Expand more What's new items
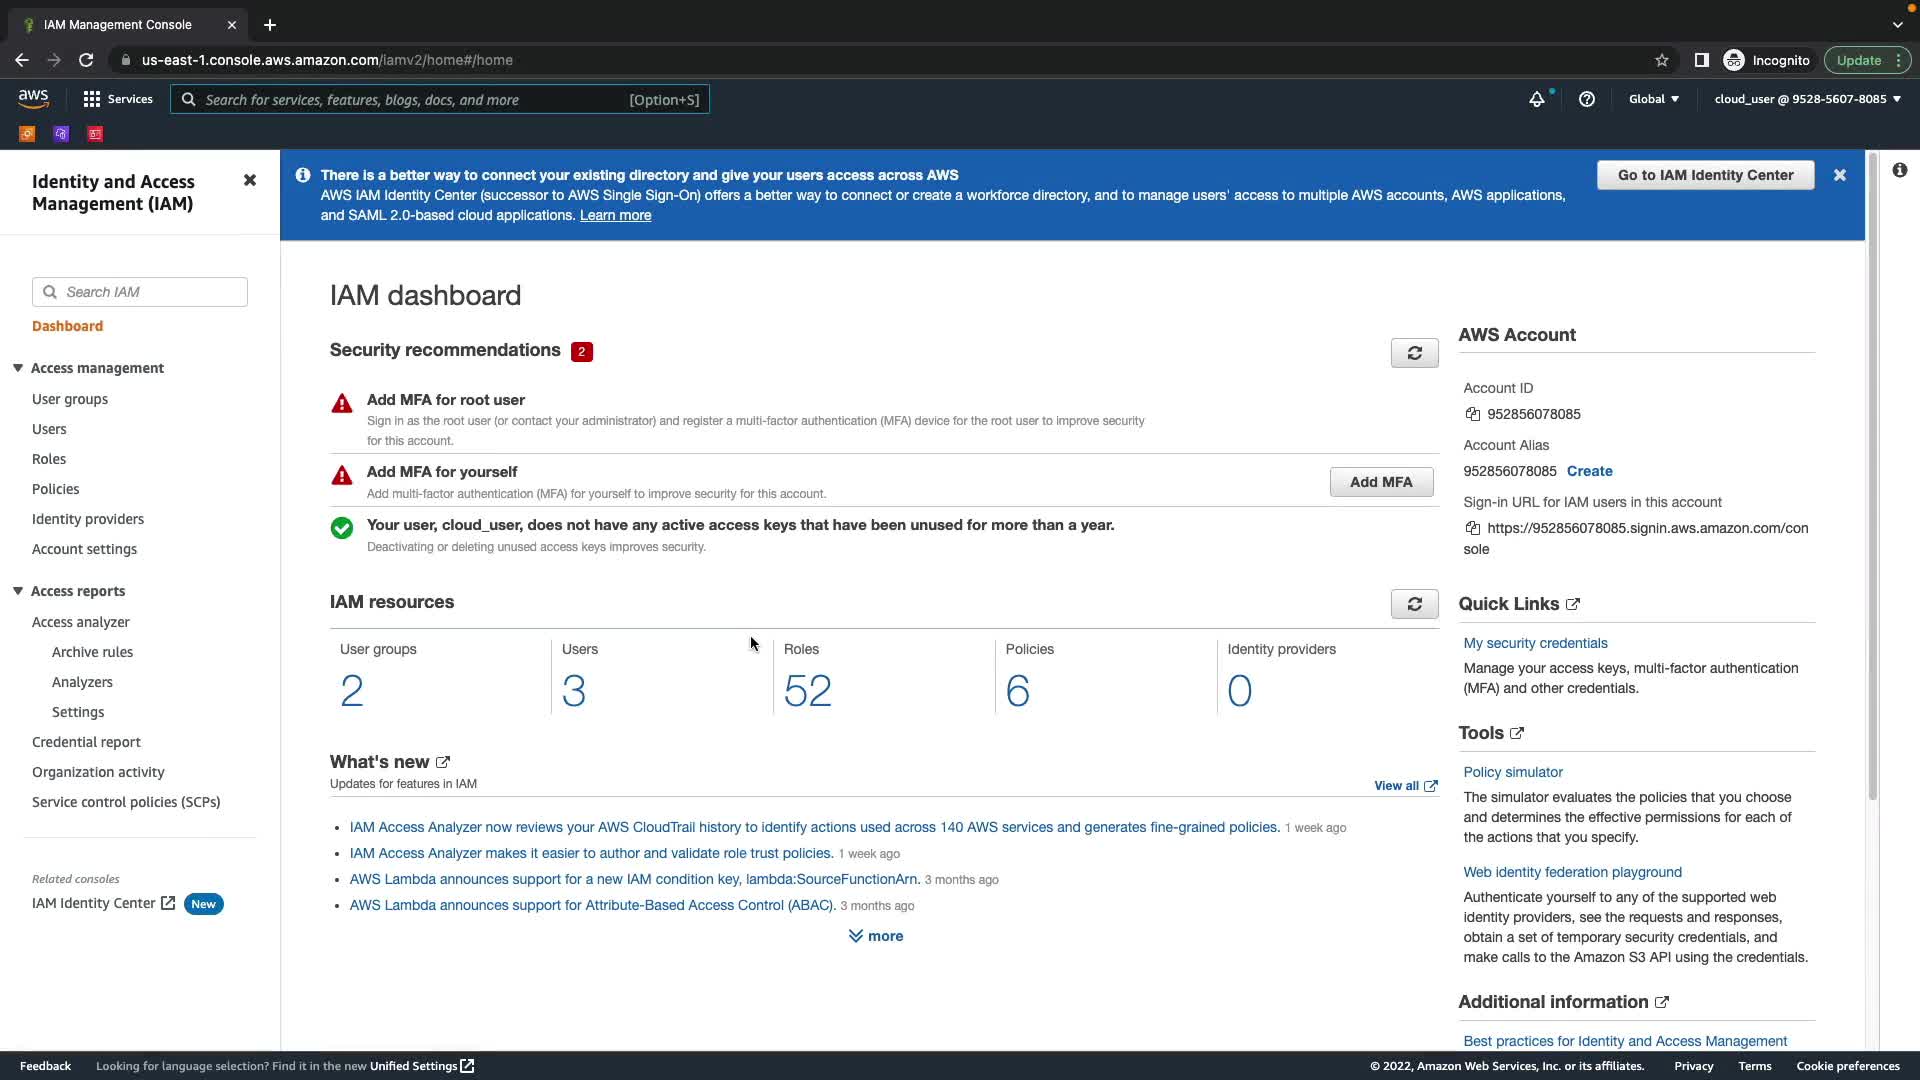1920x1080 pixels. point(876,936)
